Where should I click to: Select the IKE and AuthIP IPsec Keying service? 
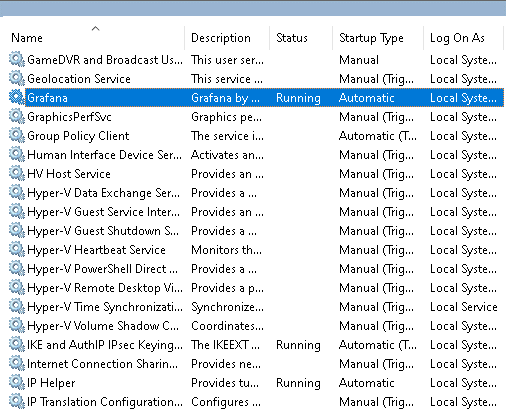(256, 345)
